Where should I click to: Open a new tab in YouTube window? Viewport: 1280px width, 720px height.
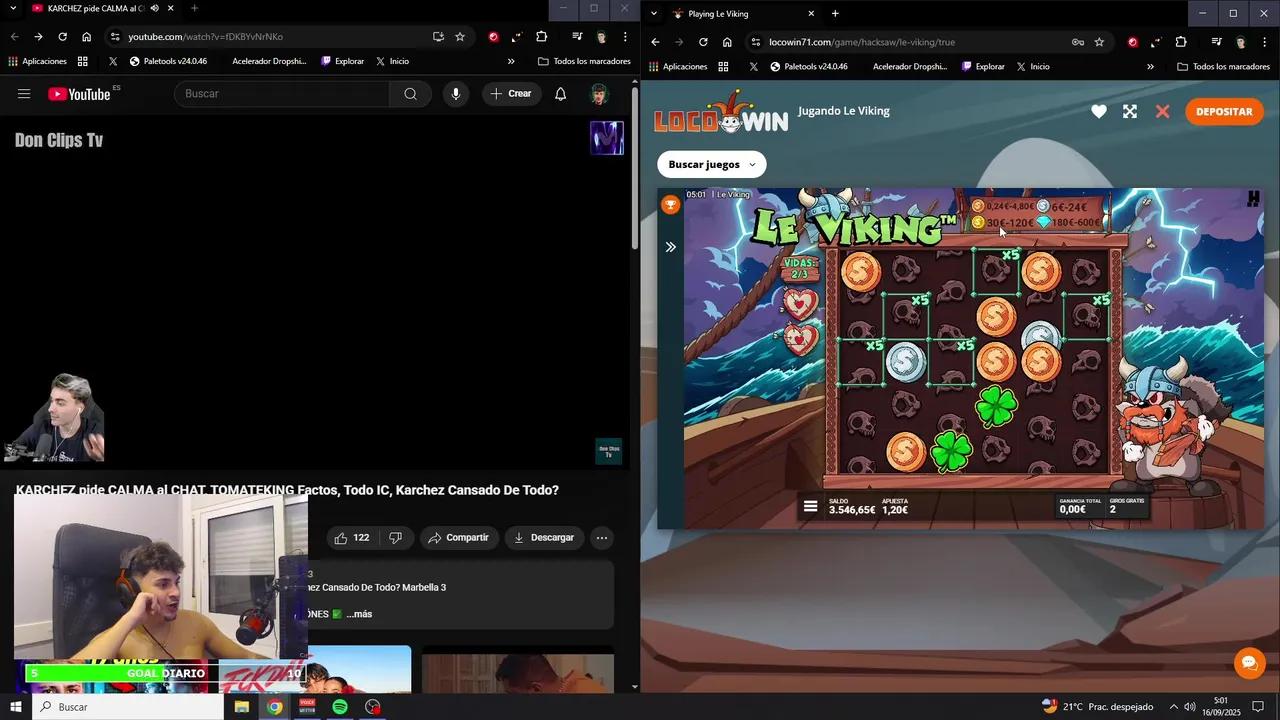194,9
